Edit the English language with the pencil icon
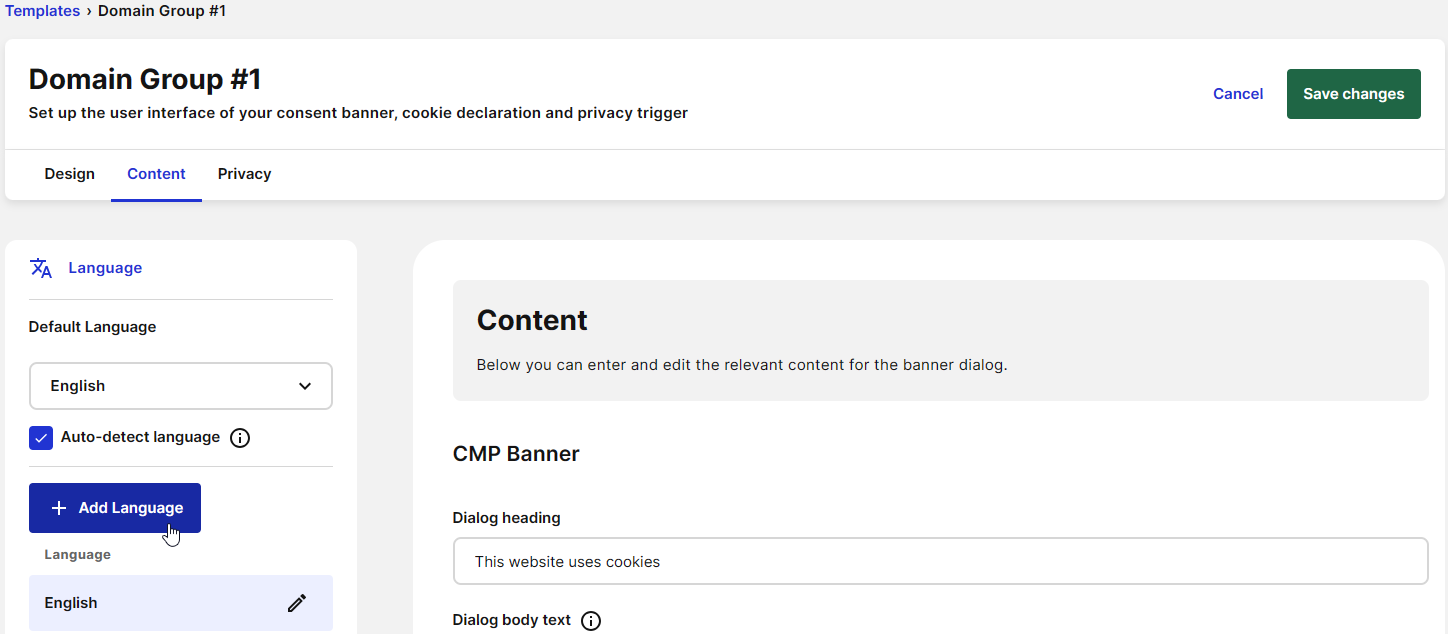The width and height of the screenshot is (1448, 634). click(297, 603)
